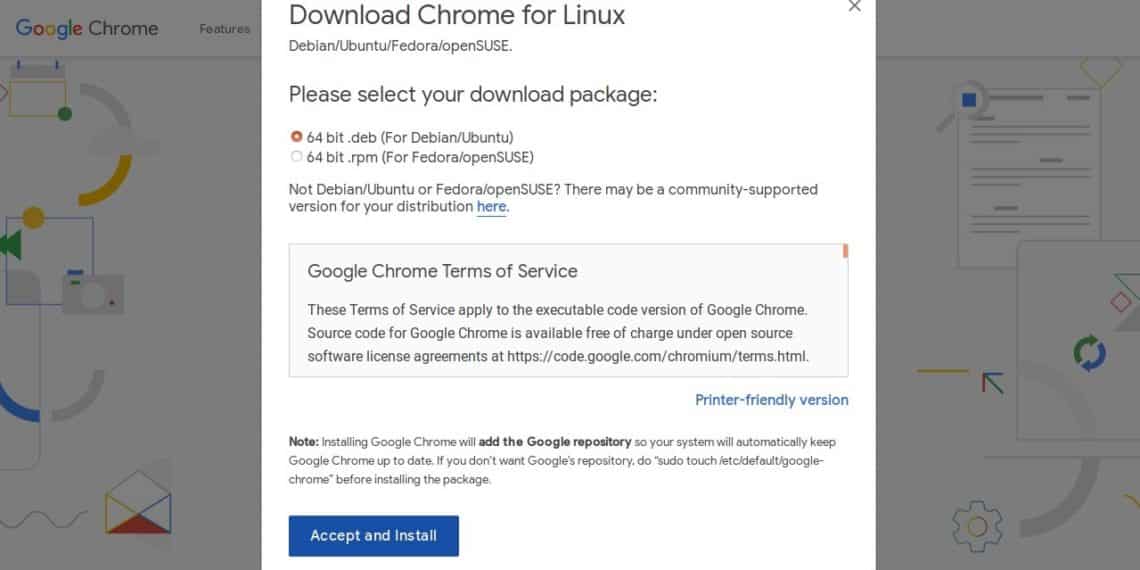The image size is (1140, 570).
Task: Close the download dialog with the X
Action: (854, 7)
